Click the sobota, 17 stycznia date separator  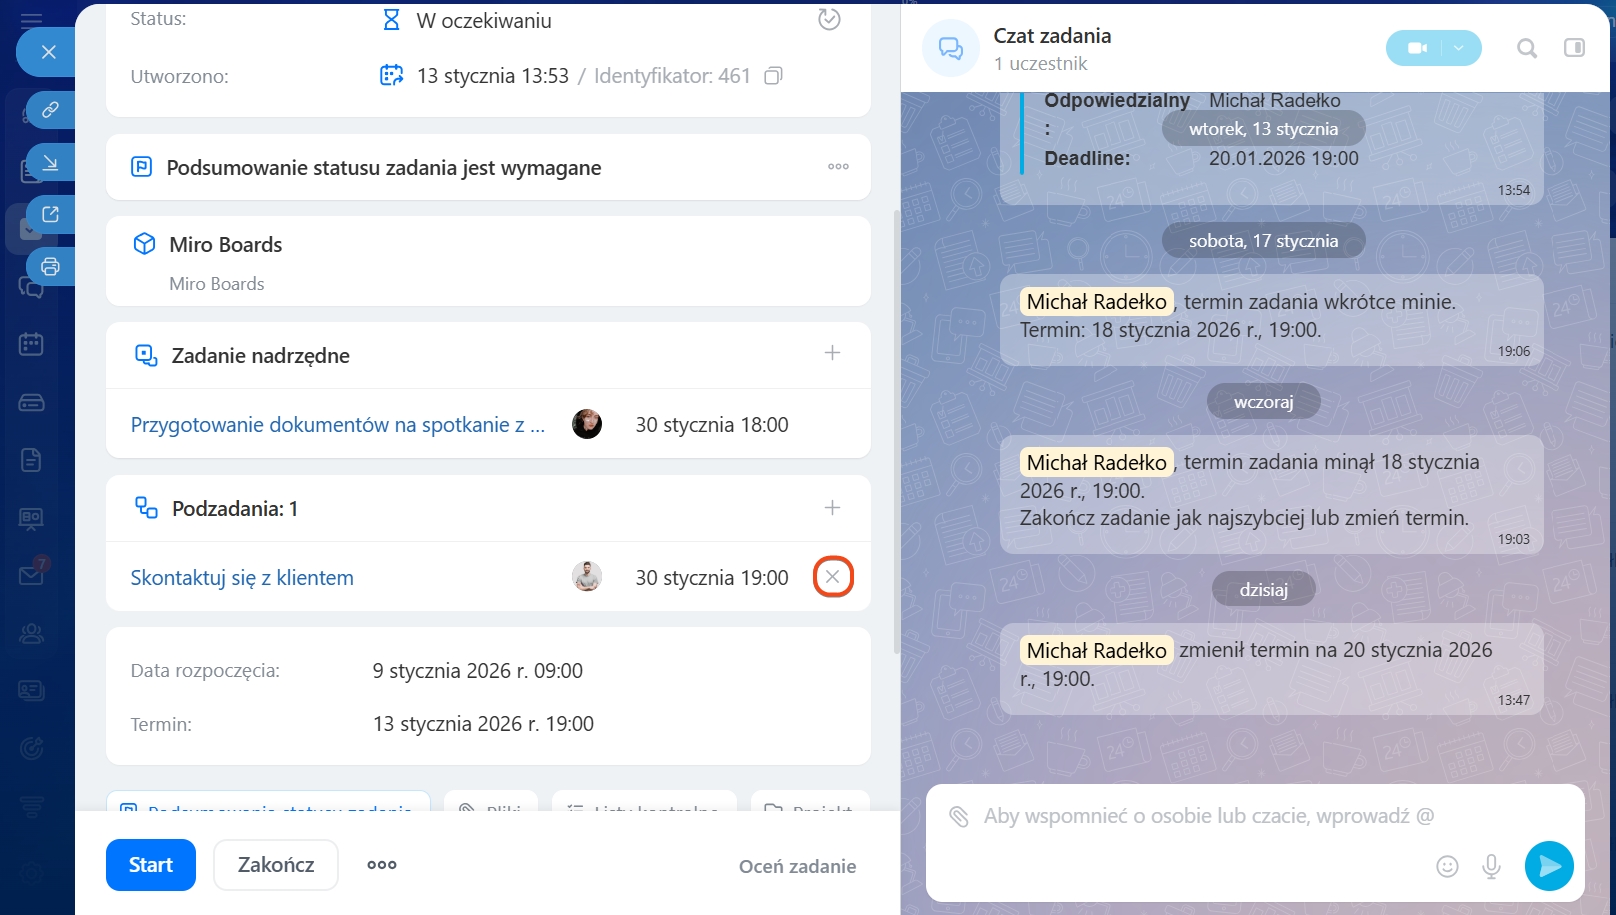[x=1263, y=241]
